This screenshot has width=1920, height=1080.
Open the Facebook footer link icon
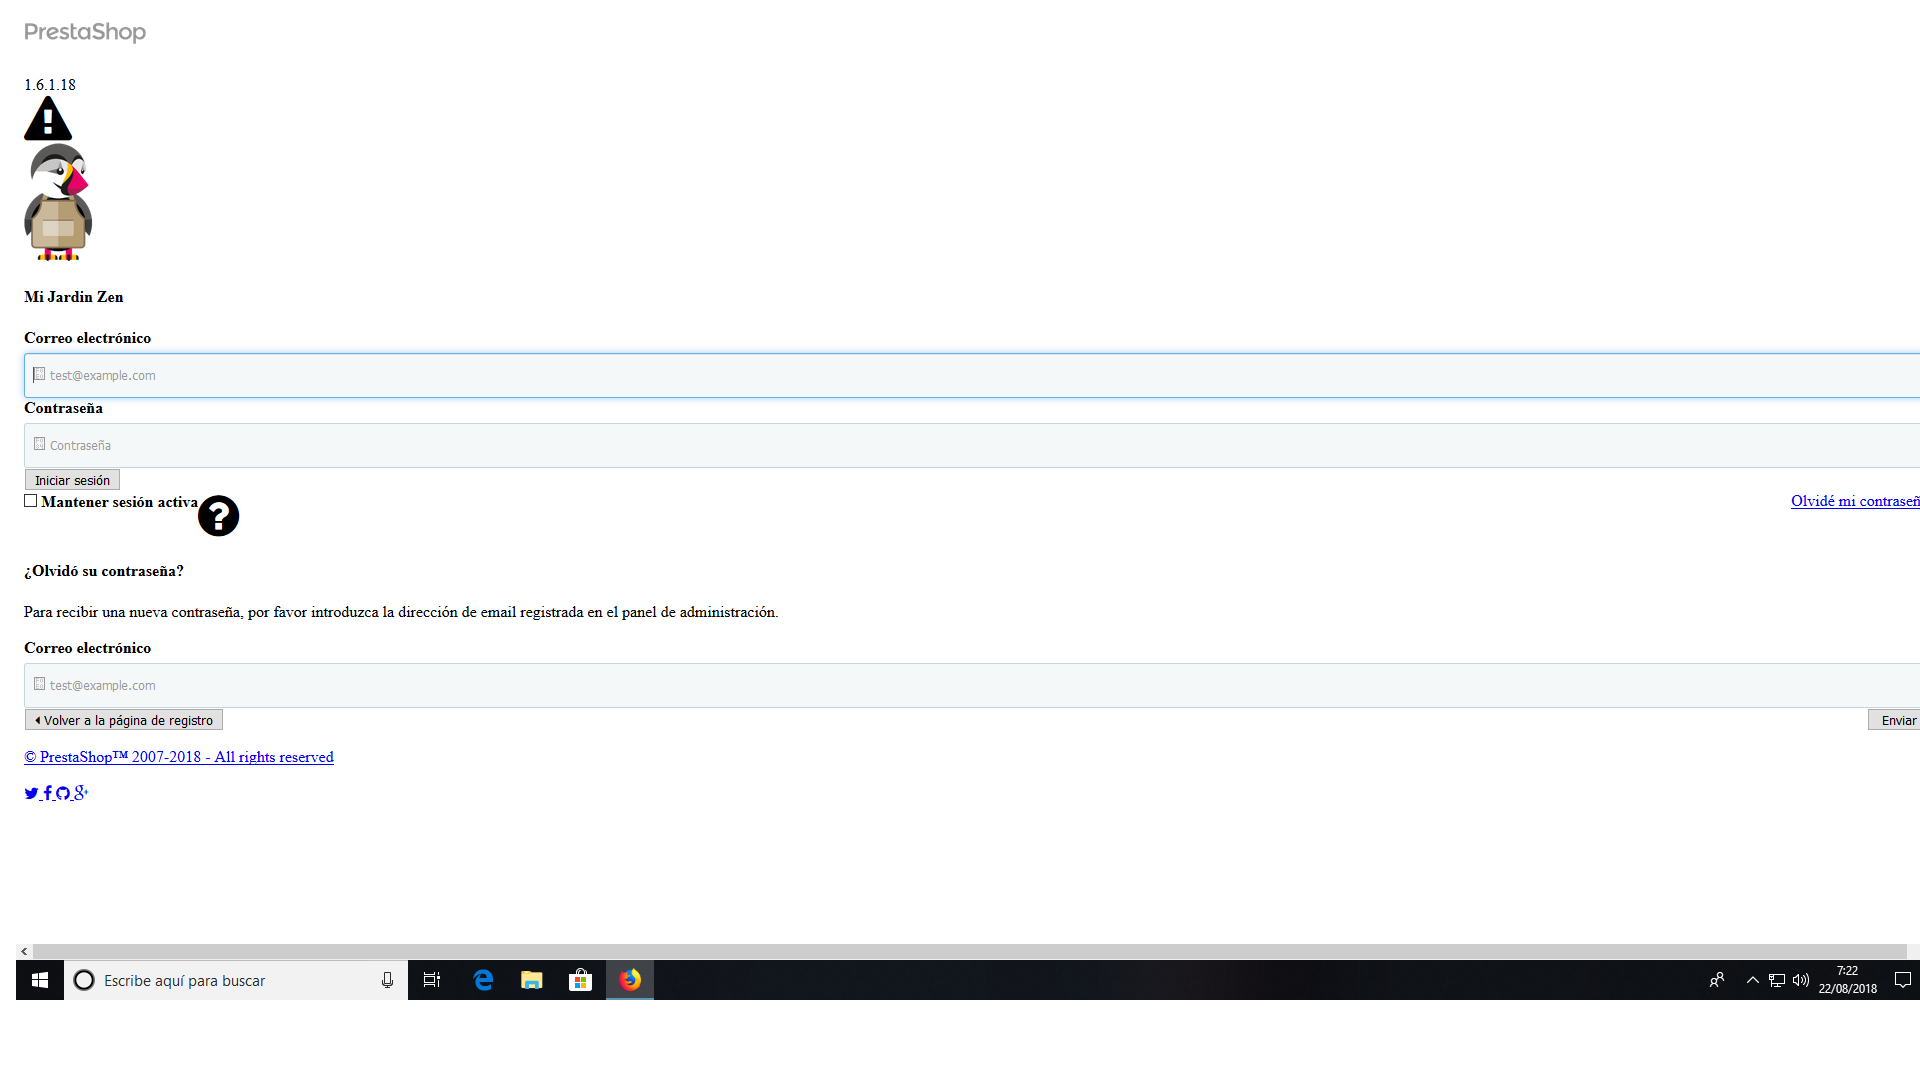click(47, 793)
